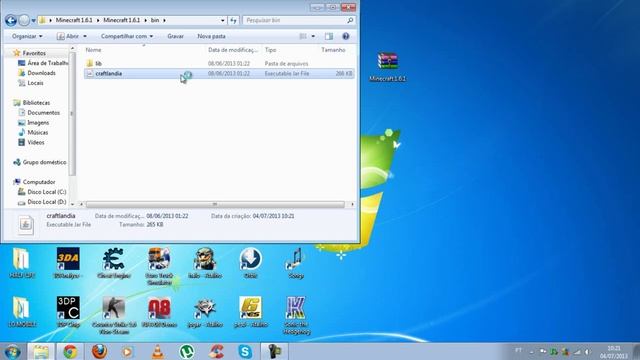
Task: Open CCleaner from the taskbar
Action: click(216, 351)
